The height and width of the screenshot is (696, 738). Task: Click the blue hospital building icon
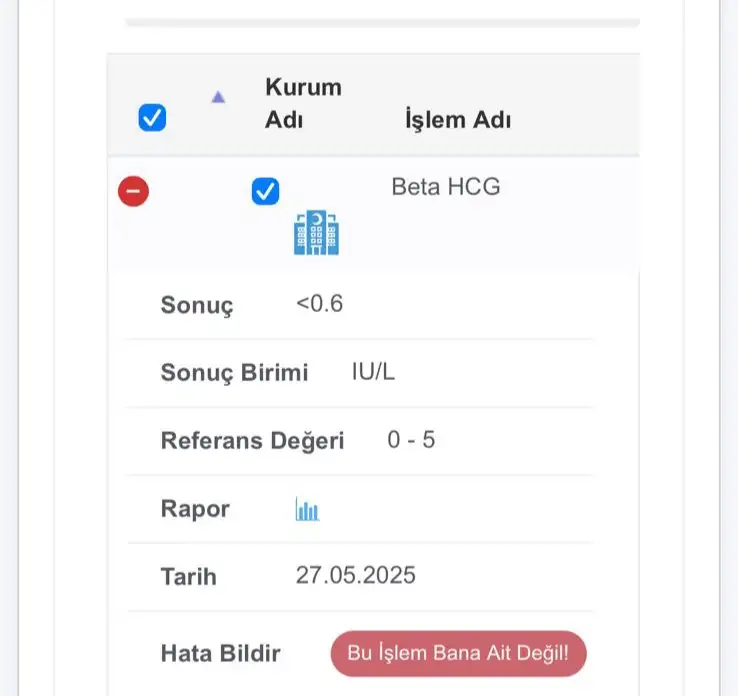click(x=316, y=233)
